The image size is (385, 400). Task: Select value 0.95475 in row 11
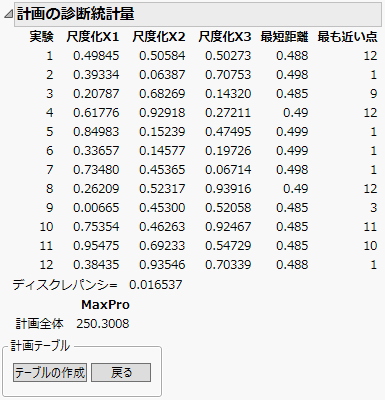96,246
